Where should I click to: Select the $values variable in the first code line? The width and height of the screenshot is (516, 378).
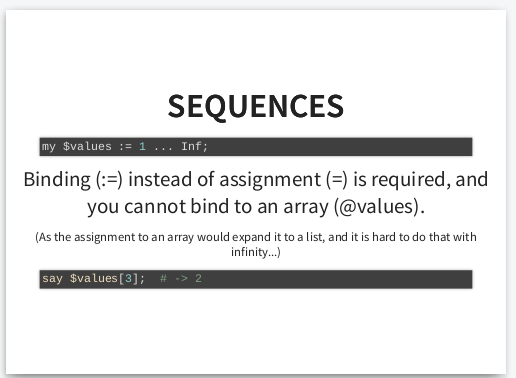point(87,146)
